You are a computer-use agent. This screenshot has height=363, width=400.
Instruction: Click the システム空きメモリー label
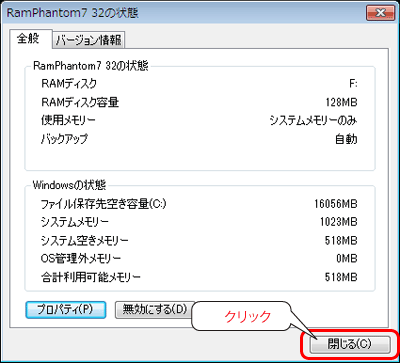pyautogui.click(x=84, y=240)
